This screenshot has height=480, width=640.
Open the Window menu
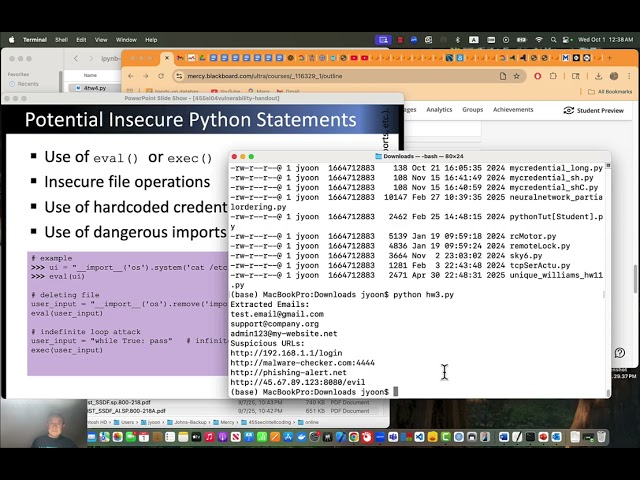pyautogui.click(x=126, y=40)
